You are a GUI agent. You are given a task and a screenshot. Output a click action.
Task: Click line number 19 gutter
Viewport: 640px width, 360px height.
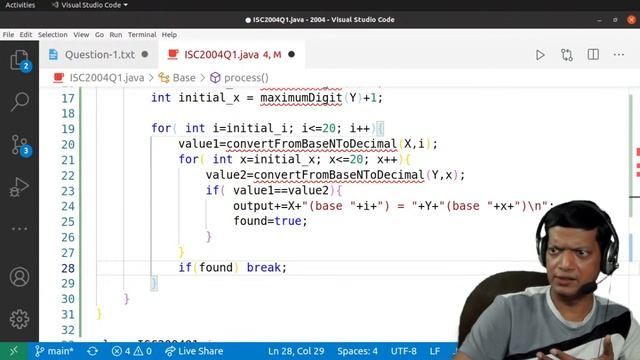click(68, 129)
